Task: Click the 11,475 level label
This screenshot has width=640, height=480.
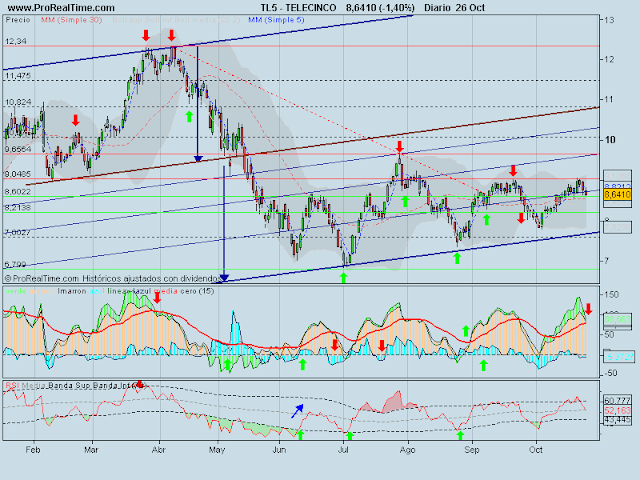Action: [18, 76]
